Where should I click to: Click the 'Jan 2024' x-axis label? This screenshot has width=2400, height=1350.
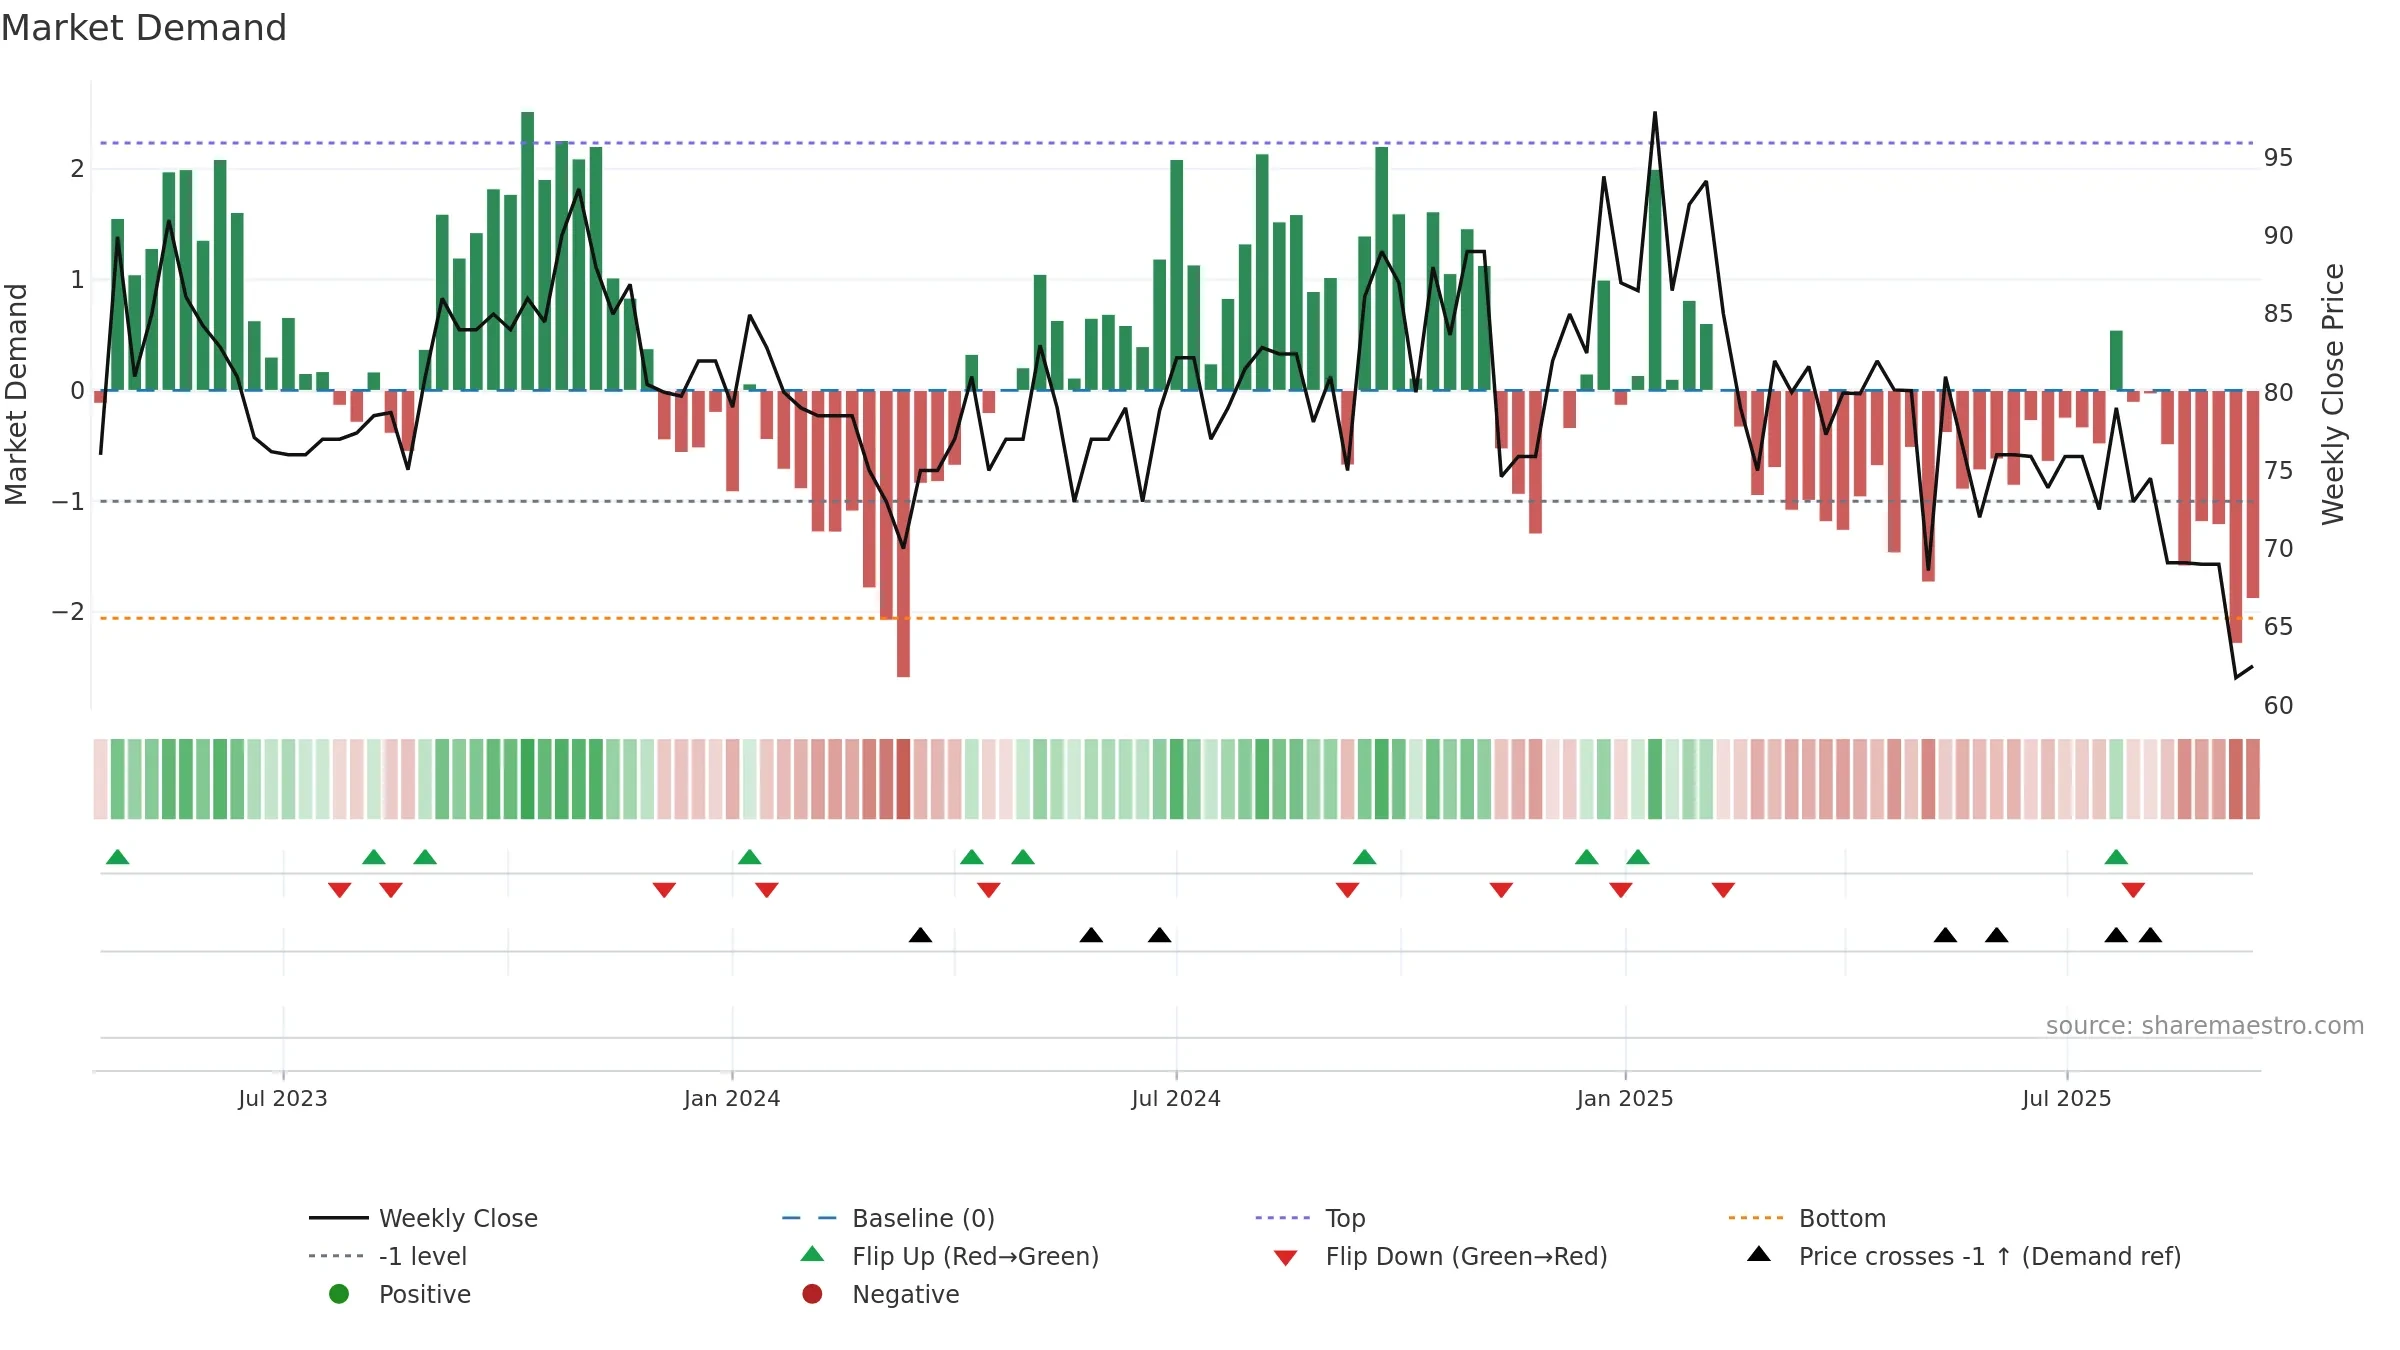pos(732,1098)
